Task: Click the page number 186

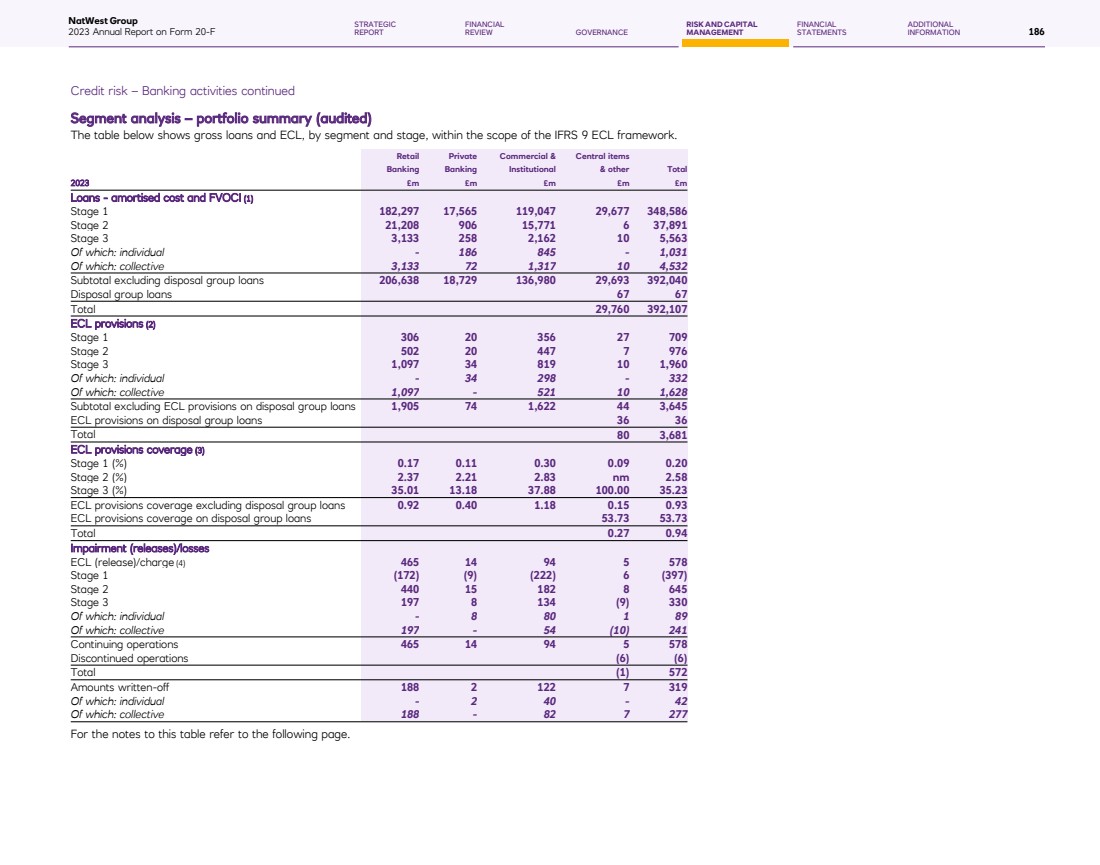Action: pyautogui.click(x=1036, y=32)
